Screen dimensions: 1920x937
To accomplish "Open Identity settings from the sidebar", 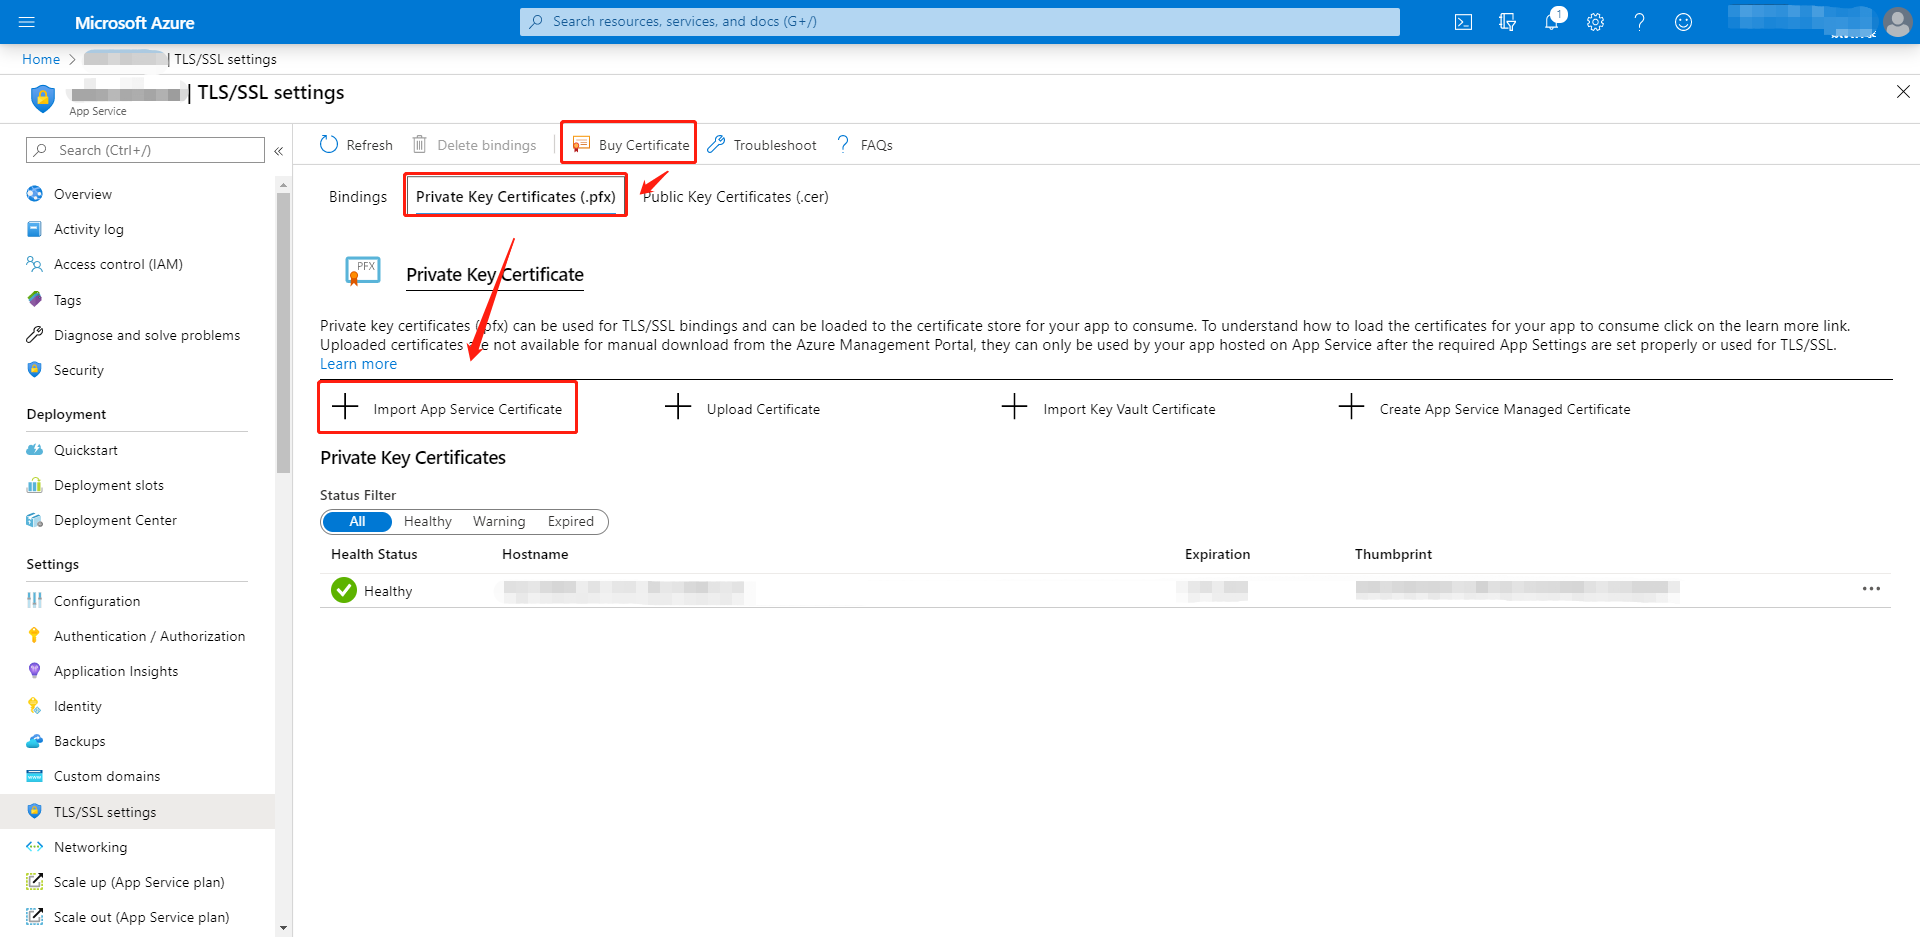I will (76, 705).
